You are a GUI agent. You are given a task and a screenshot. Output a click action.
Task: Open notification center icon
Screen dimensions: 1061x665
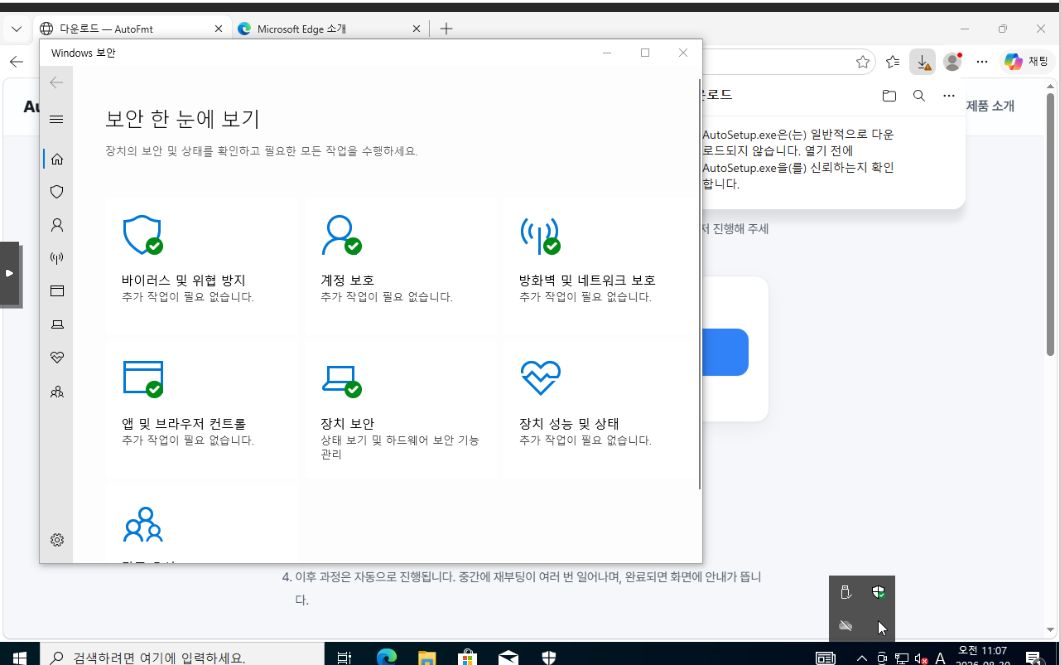point(1033,658)
